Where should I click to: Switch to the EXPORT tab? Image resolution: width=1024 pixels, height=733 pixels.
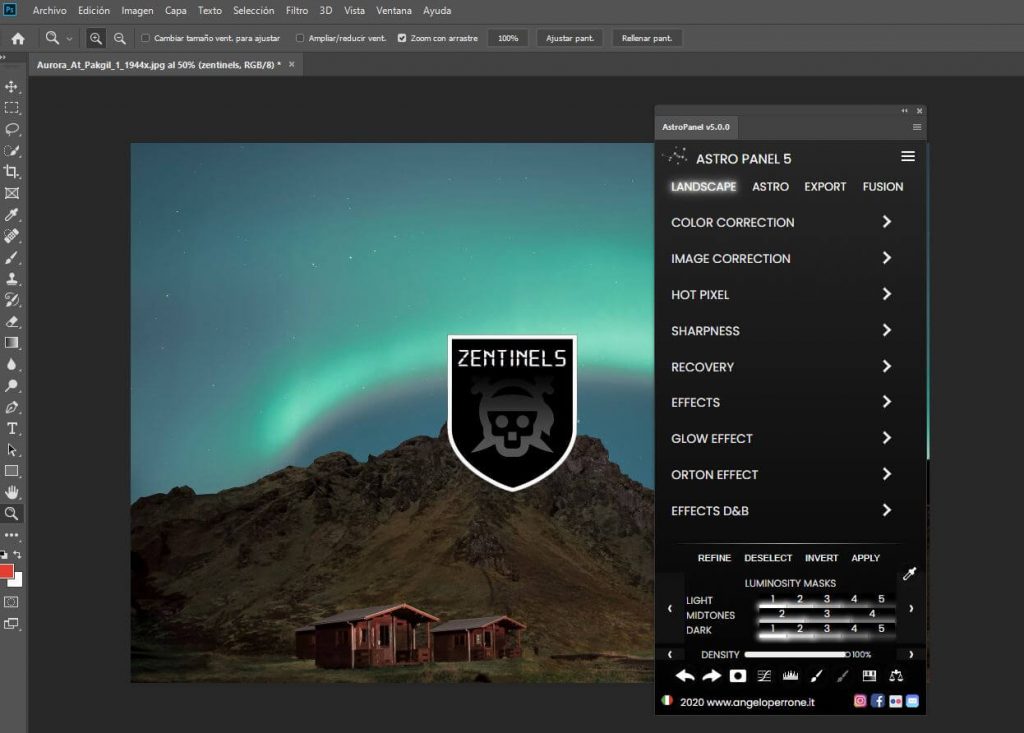pyautogui.click(x=825, y=187)
